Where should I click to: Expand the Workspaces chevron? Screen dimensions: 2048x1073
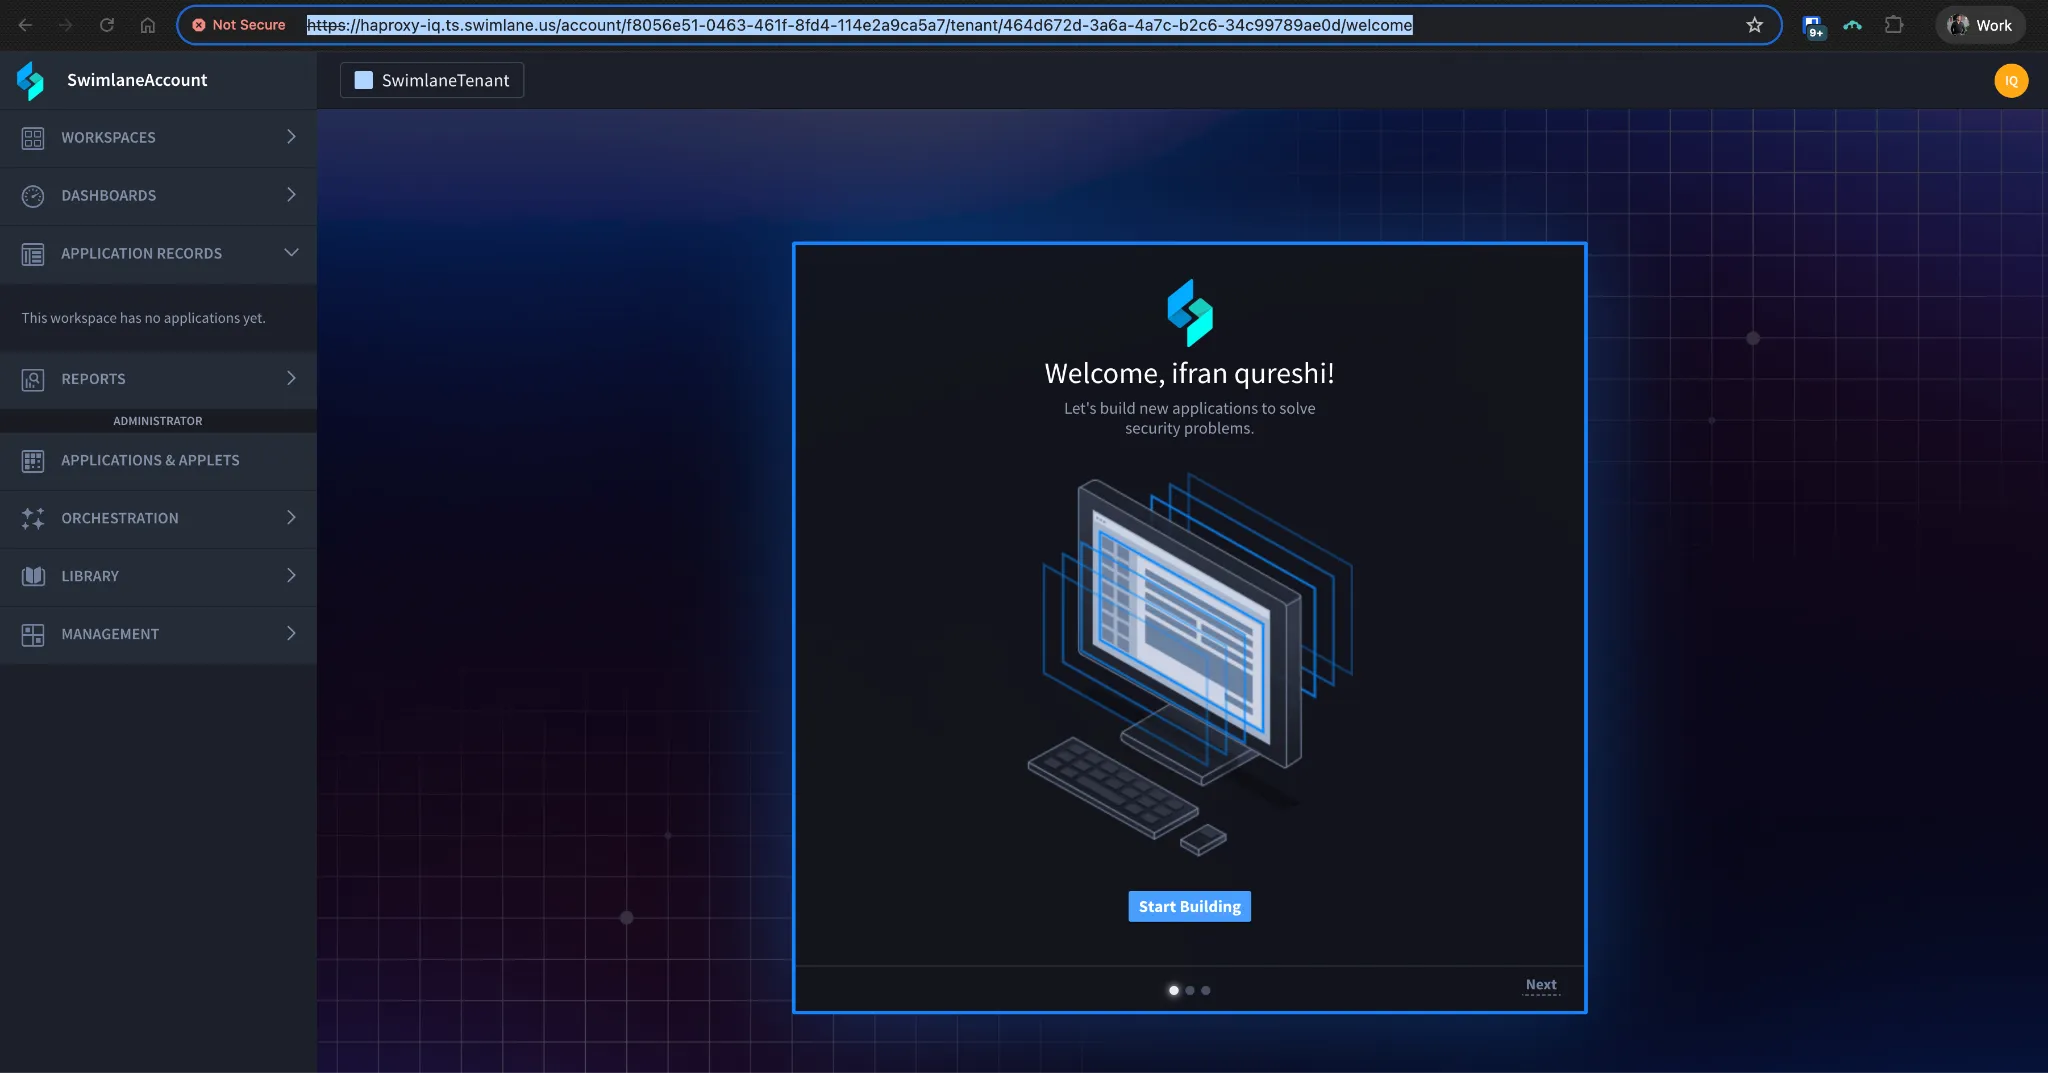click(x=291, y=137)
